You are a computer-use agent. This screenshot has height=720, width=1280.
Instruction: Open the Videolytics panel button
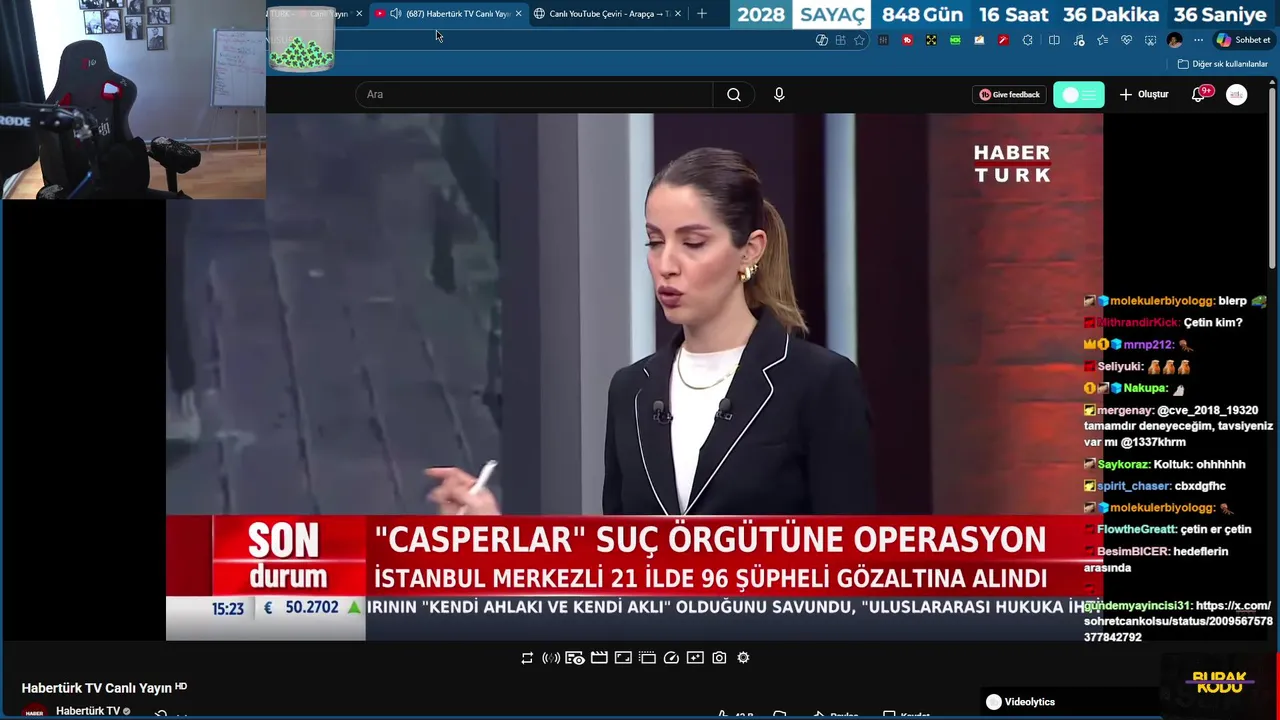click(1020, 702)
